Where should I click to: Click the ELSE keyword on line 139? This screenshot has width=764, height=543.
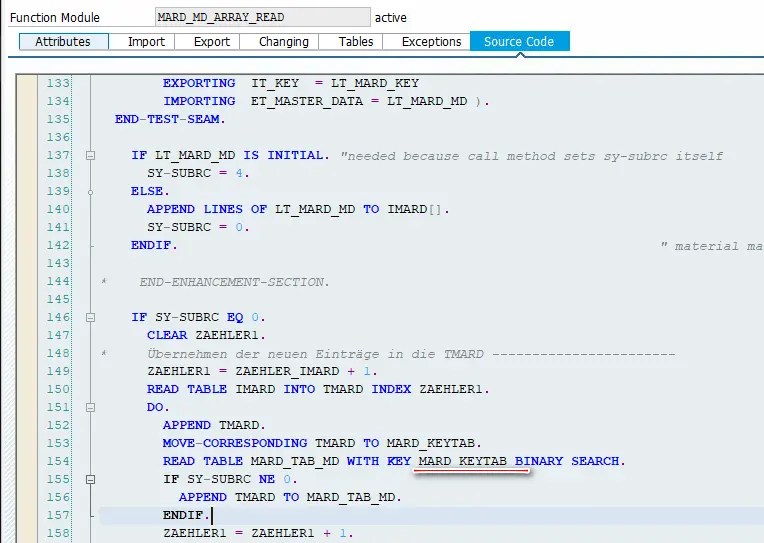pos(150,192)
